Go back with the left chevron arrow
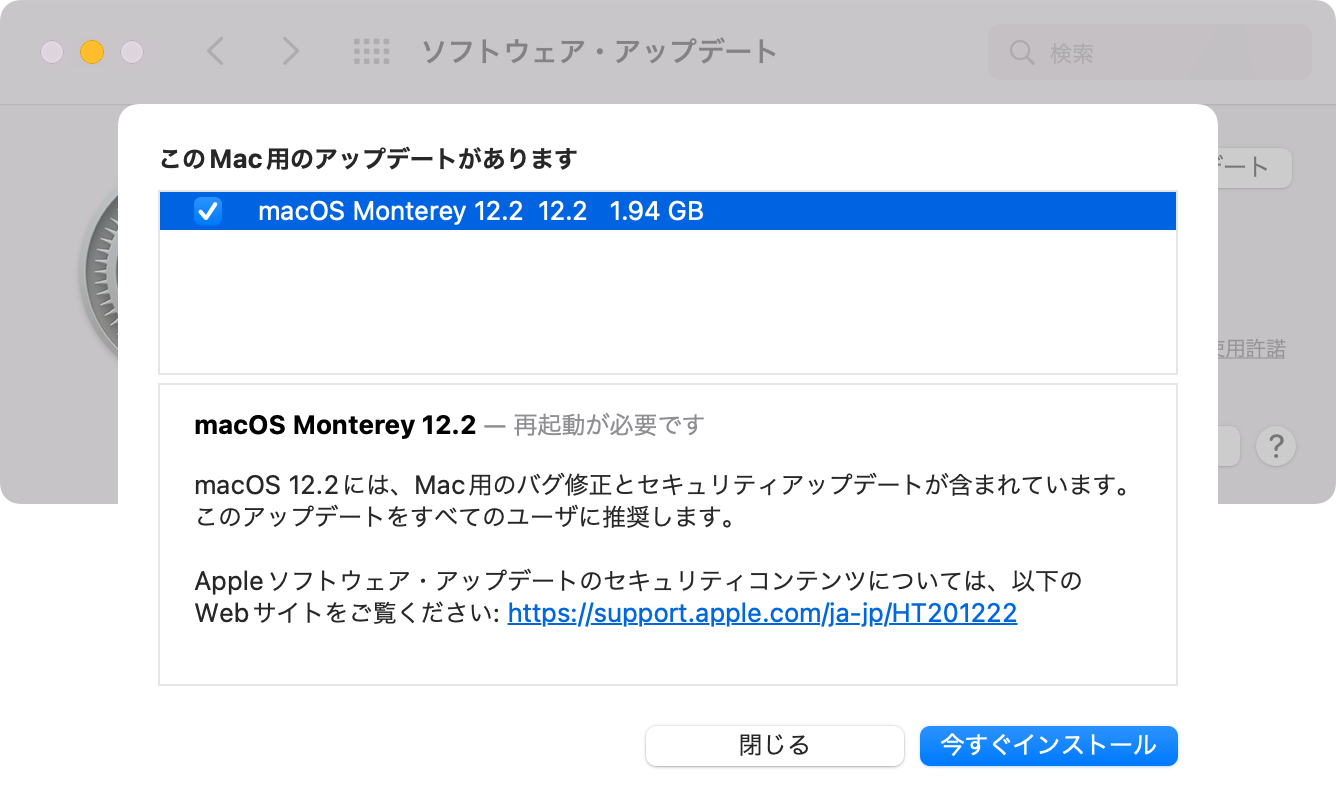Screen dimensions: 1336x806 (x=215, y=51)
